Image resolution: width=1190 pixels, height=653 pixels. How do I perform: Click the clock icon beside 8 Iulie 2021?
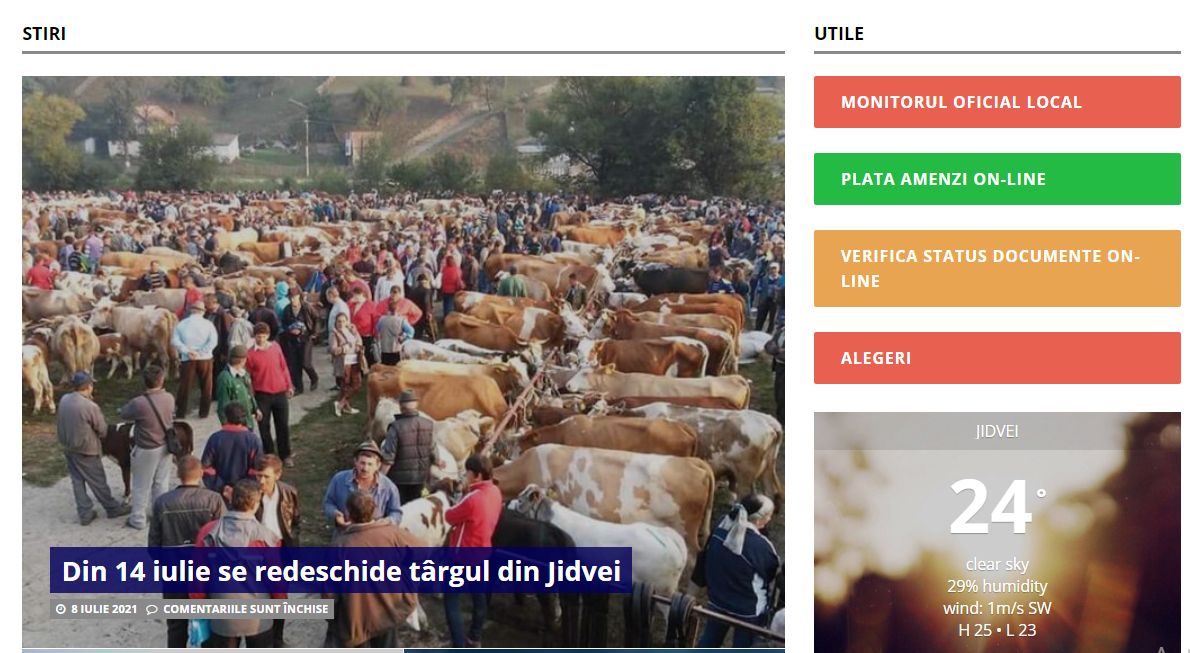(61, 609)
